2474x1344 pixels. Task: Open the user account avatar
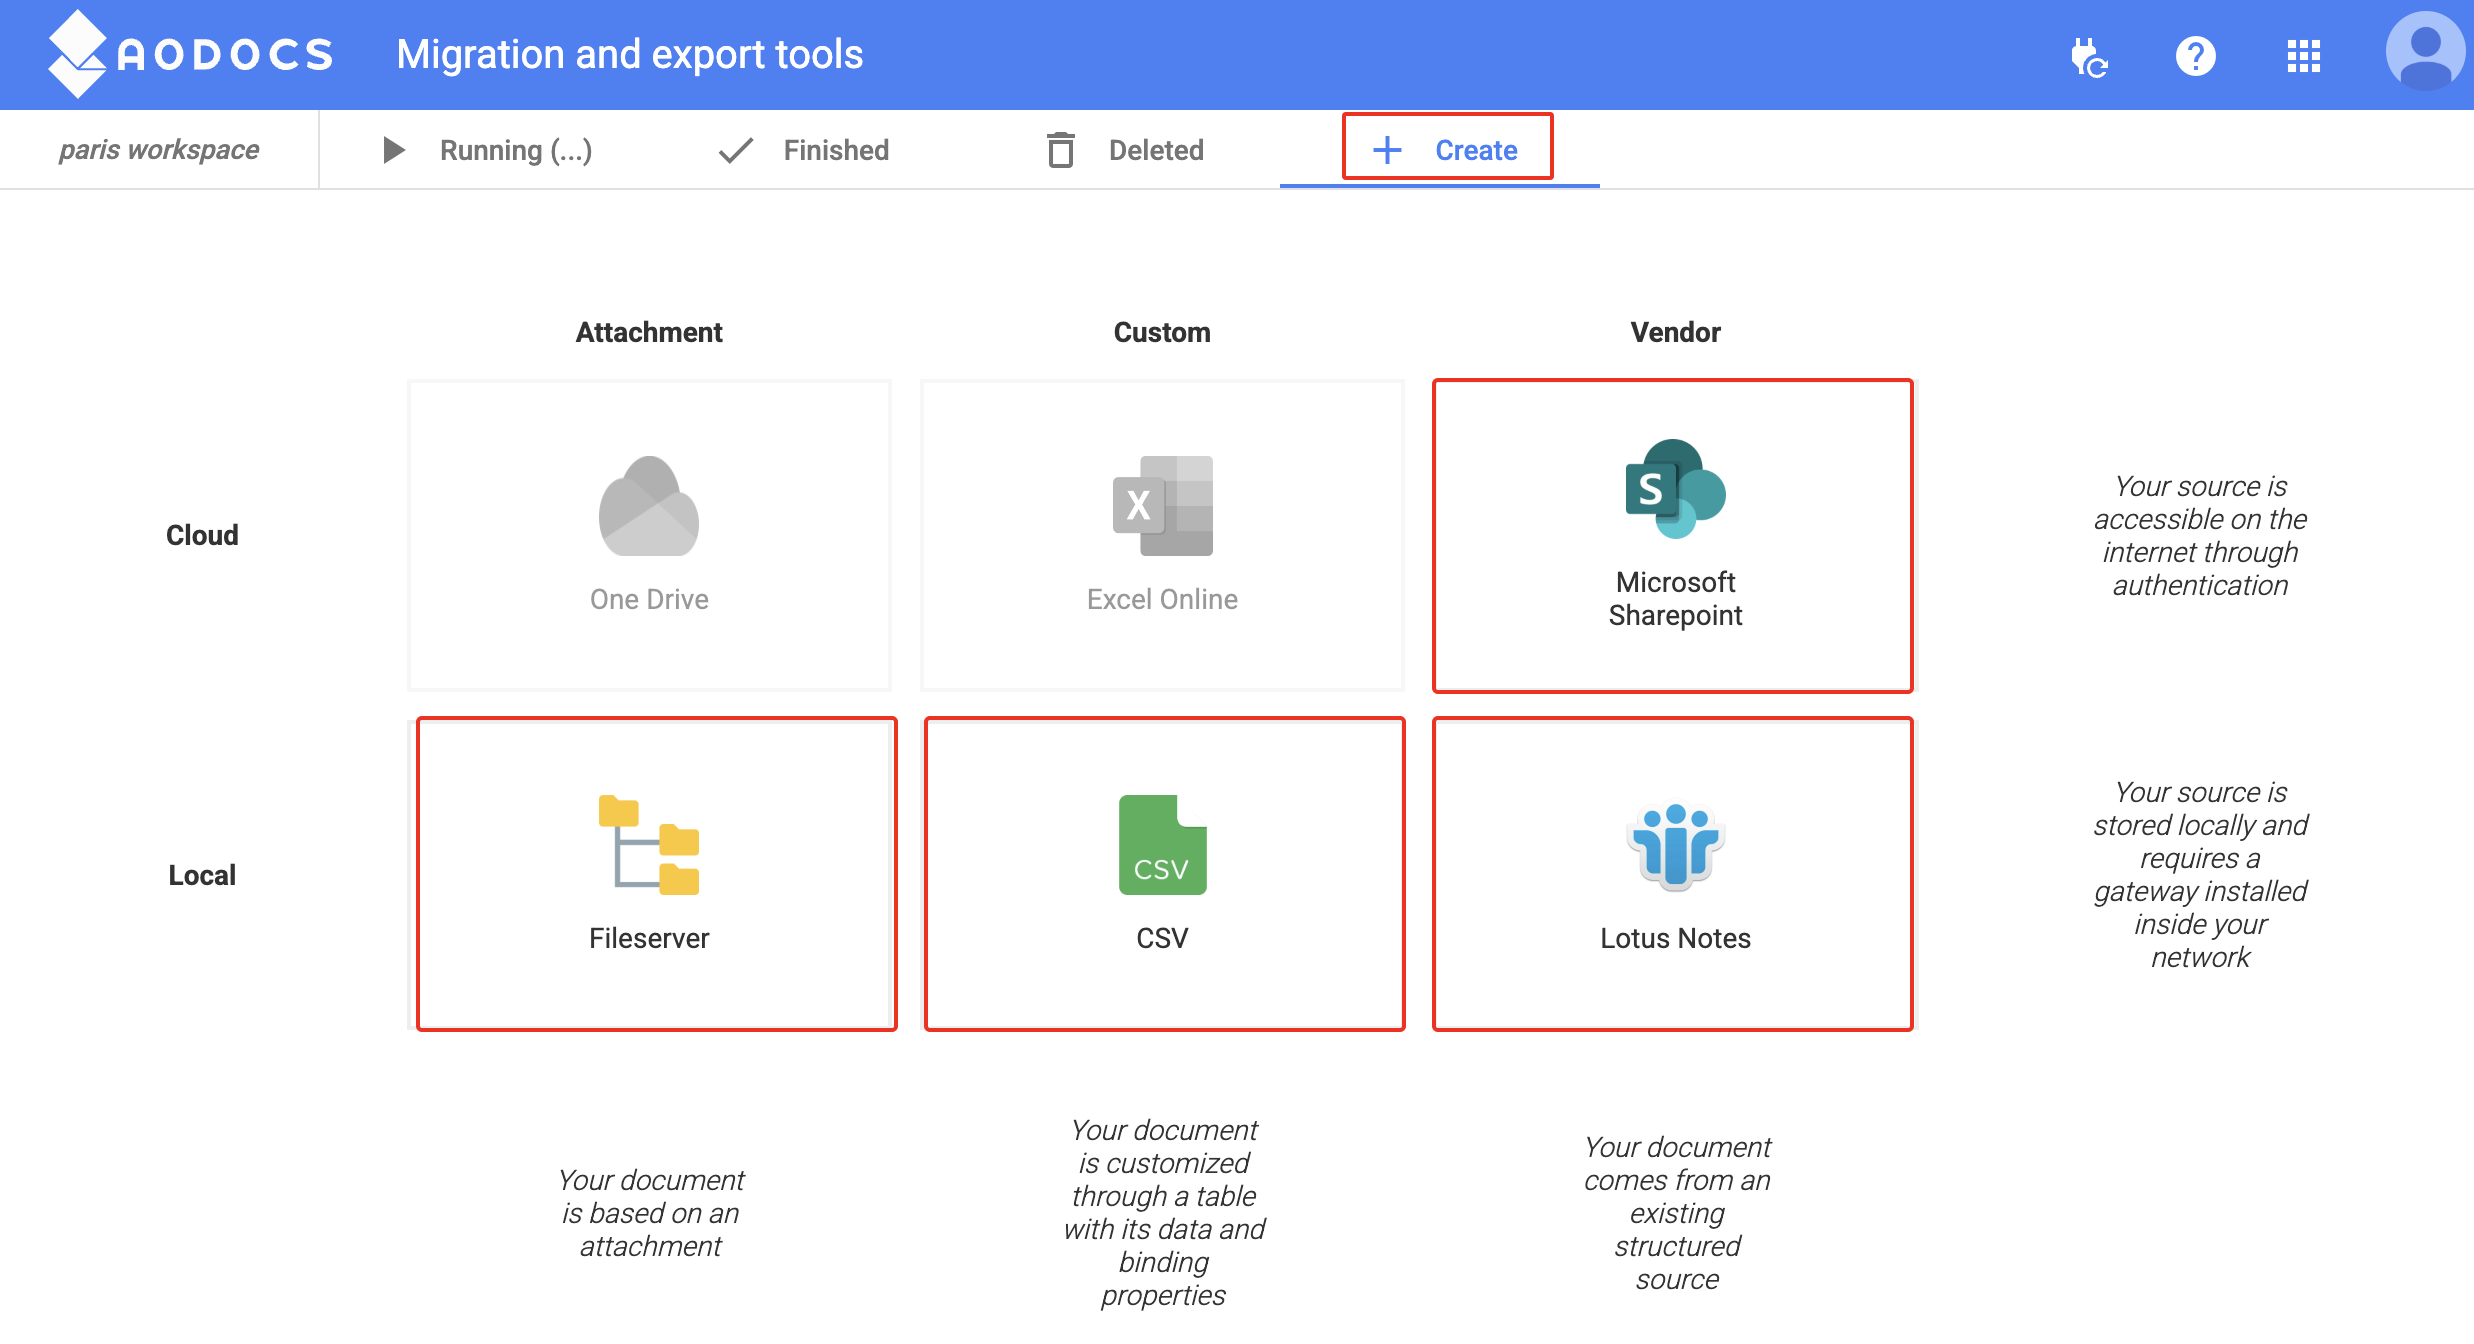2426,51
